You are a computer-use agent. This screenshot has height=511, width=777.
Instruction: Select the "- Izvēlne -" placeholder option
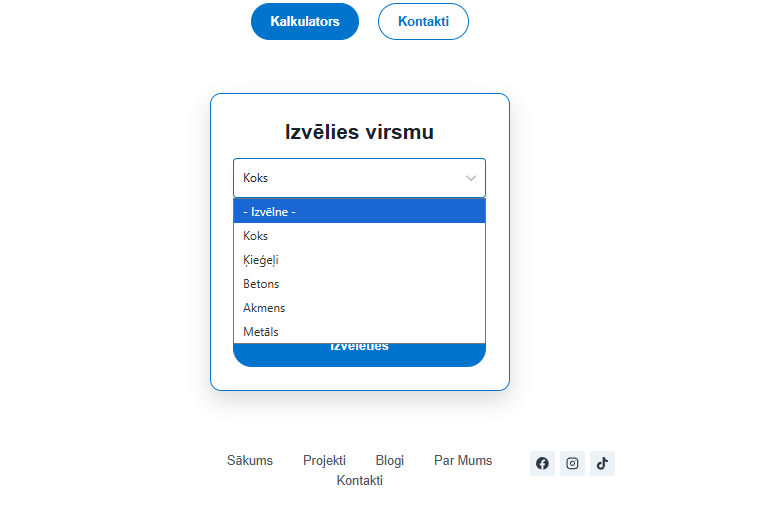pyautogui.click(x=359, y=211)
